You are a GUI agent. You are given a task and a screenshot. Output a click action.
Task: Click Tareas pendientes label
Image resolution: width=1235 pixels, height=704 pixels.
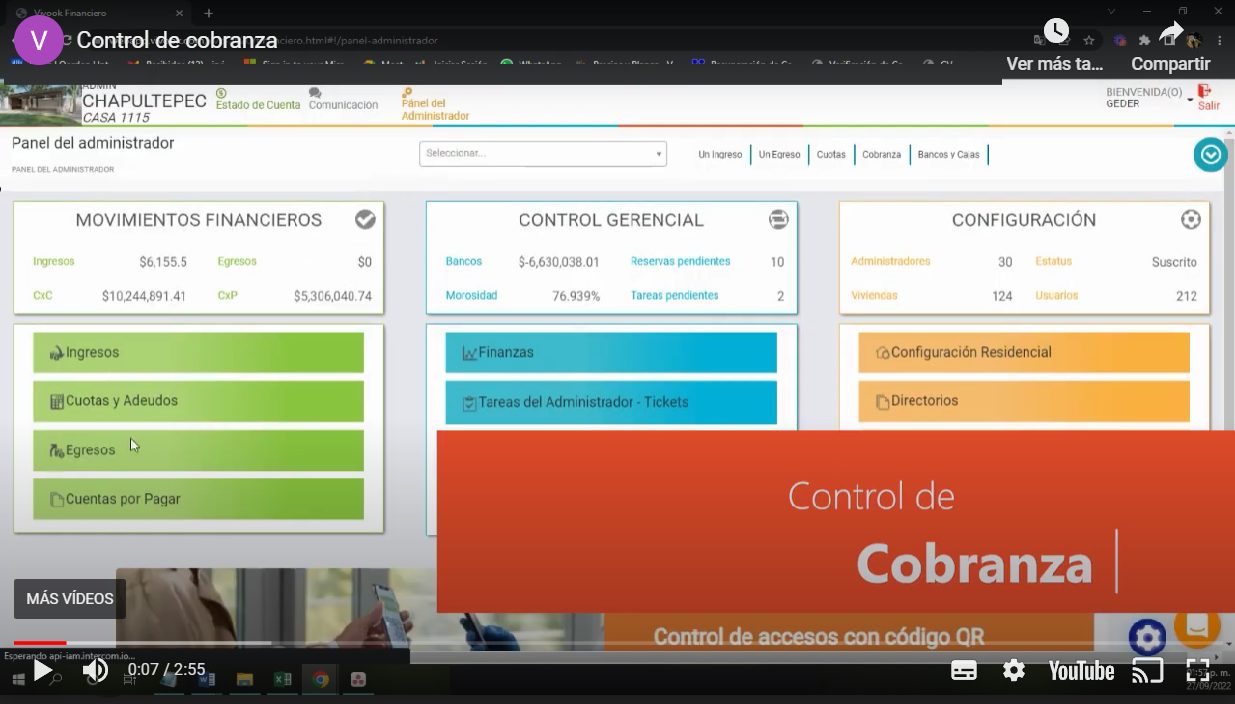tap(674, 296)
